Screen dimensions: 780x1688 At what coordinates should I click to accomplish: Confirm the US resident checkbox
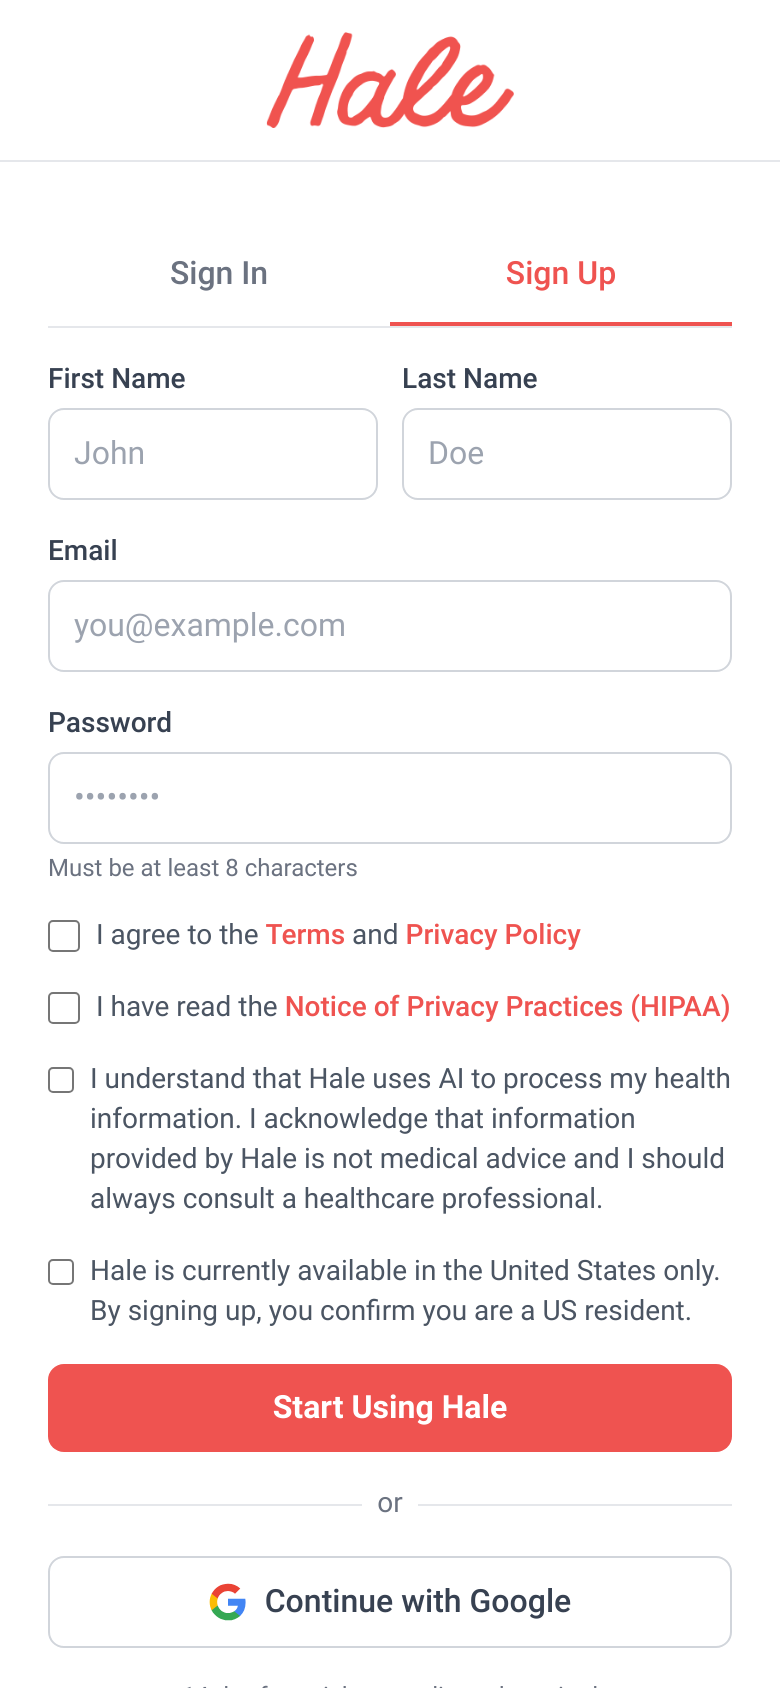[x=61, y=1272]
